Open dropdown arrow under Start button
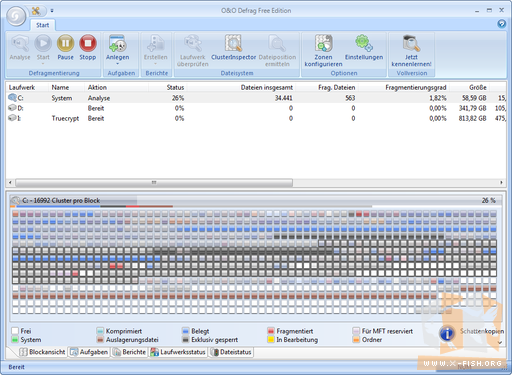The height and width of the screenshot is (375, 512). [43, 63]
